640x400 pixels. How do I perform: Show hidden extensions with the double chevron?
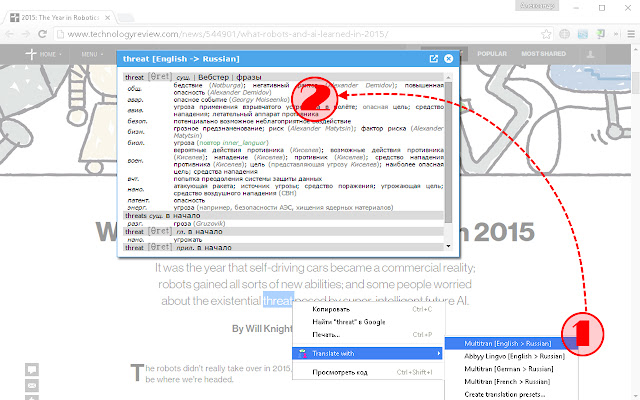pos(616,34)
